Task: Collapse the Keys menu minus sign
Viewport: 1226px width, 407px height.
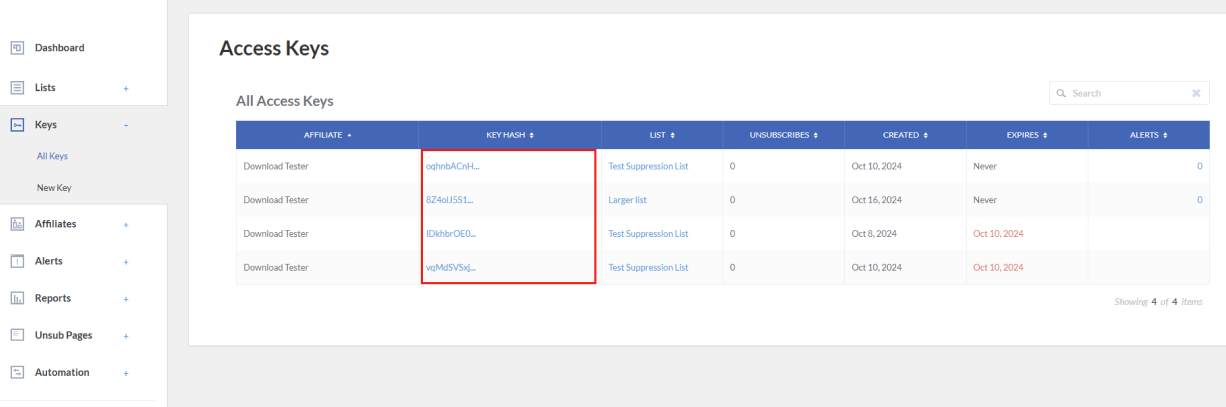Action: [126, 125]
